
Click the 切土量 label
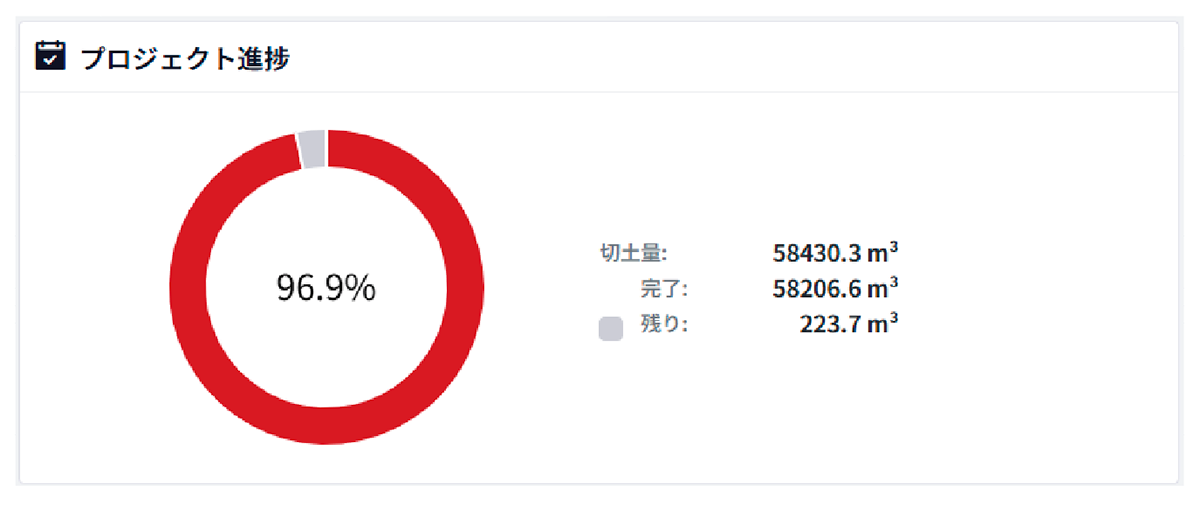(626, 252)
